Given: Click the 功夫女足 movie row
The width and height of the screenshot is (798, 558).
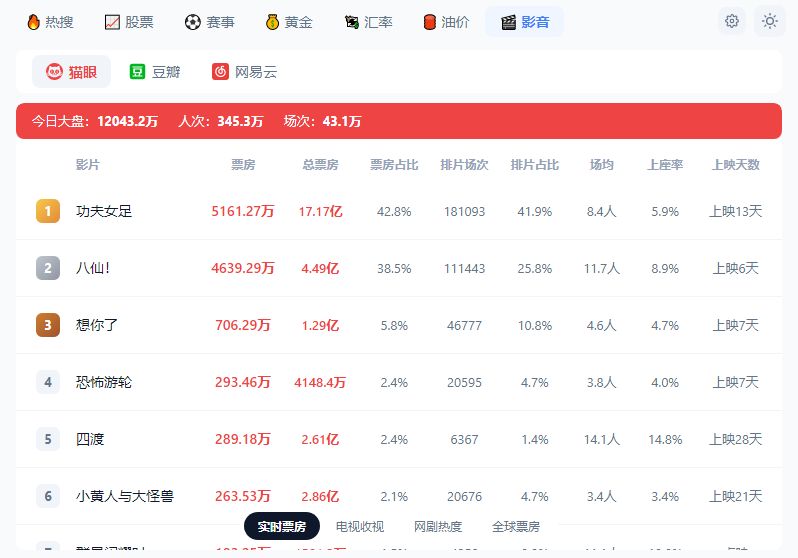Looking at the screenshot, I should [x=399, y=211].
